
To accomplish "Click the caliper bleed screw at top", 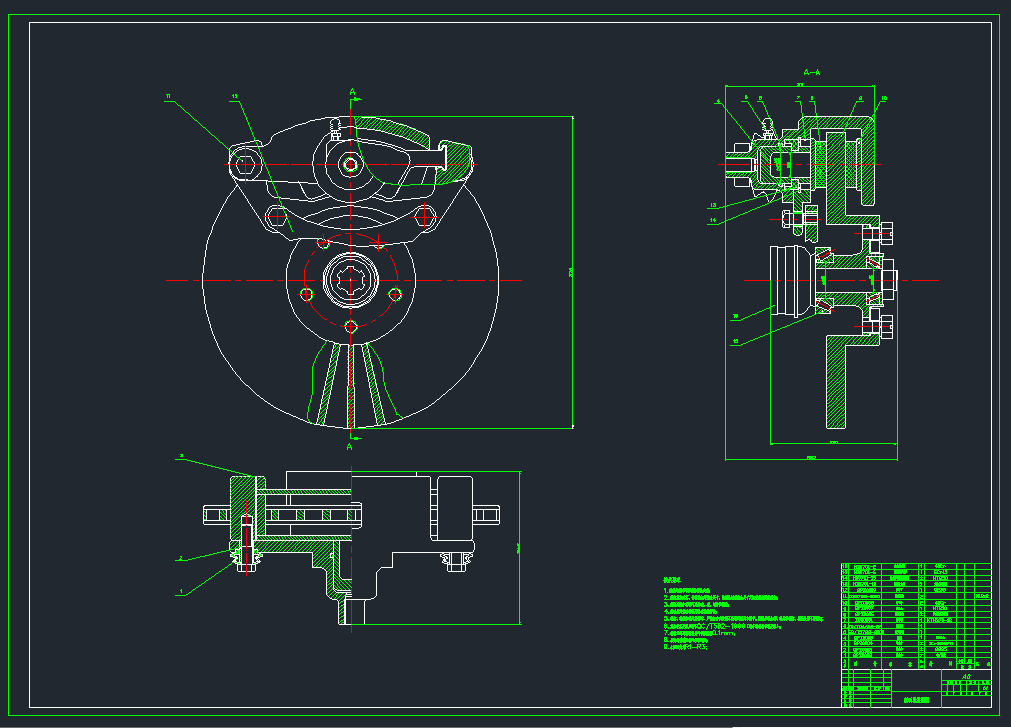I will (x=335, y=128).
